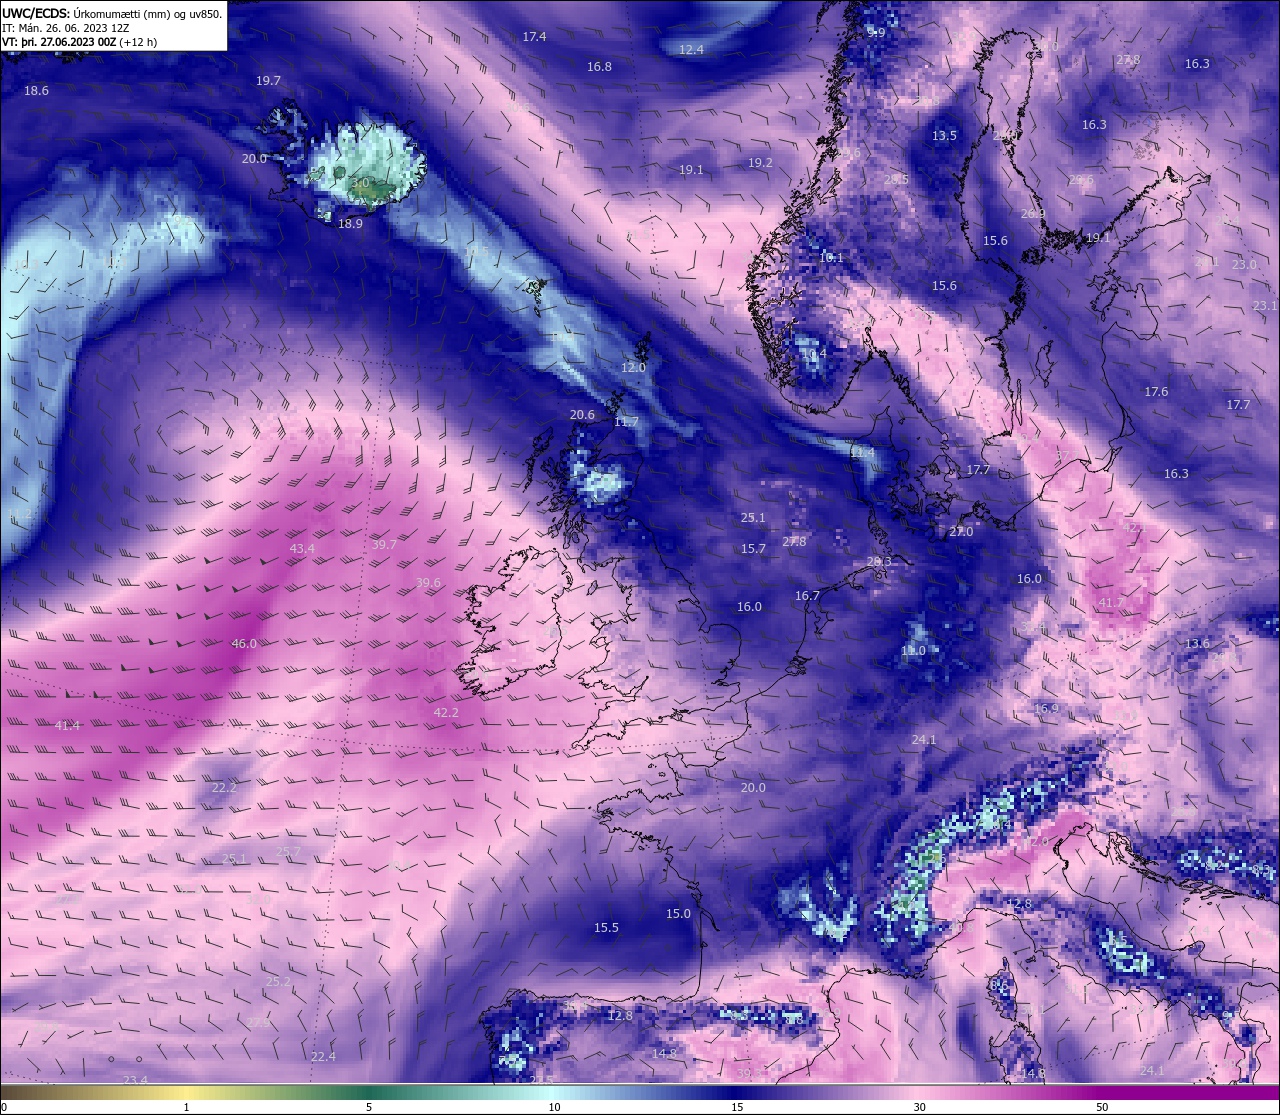Click the legend tick labeled 10
The width and height of the screenshot is (1280, 1115).
[554, 1107]
